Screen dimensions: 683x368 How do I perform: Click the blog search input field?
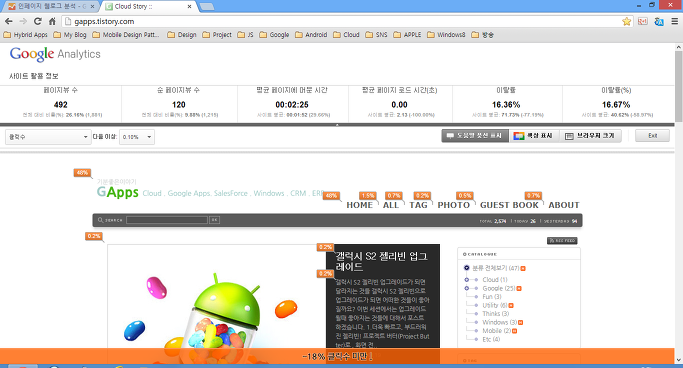tap(167, 220)
